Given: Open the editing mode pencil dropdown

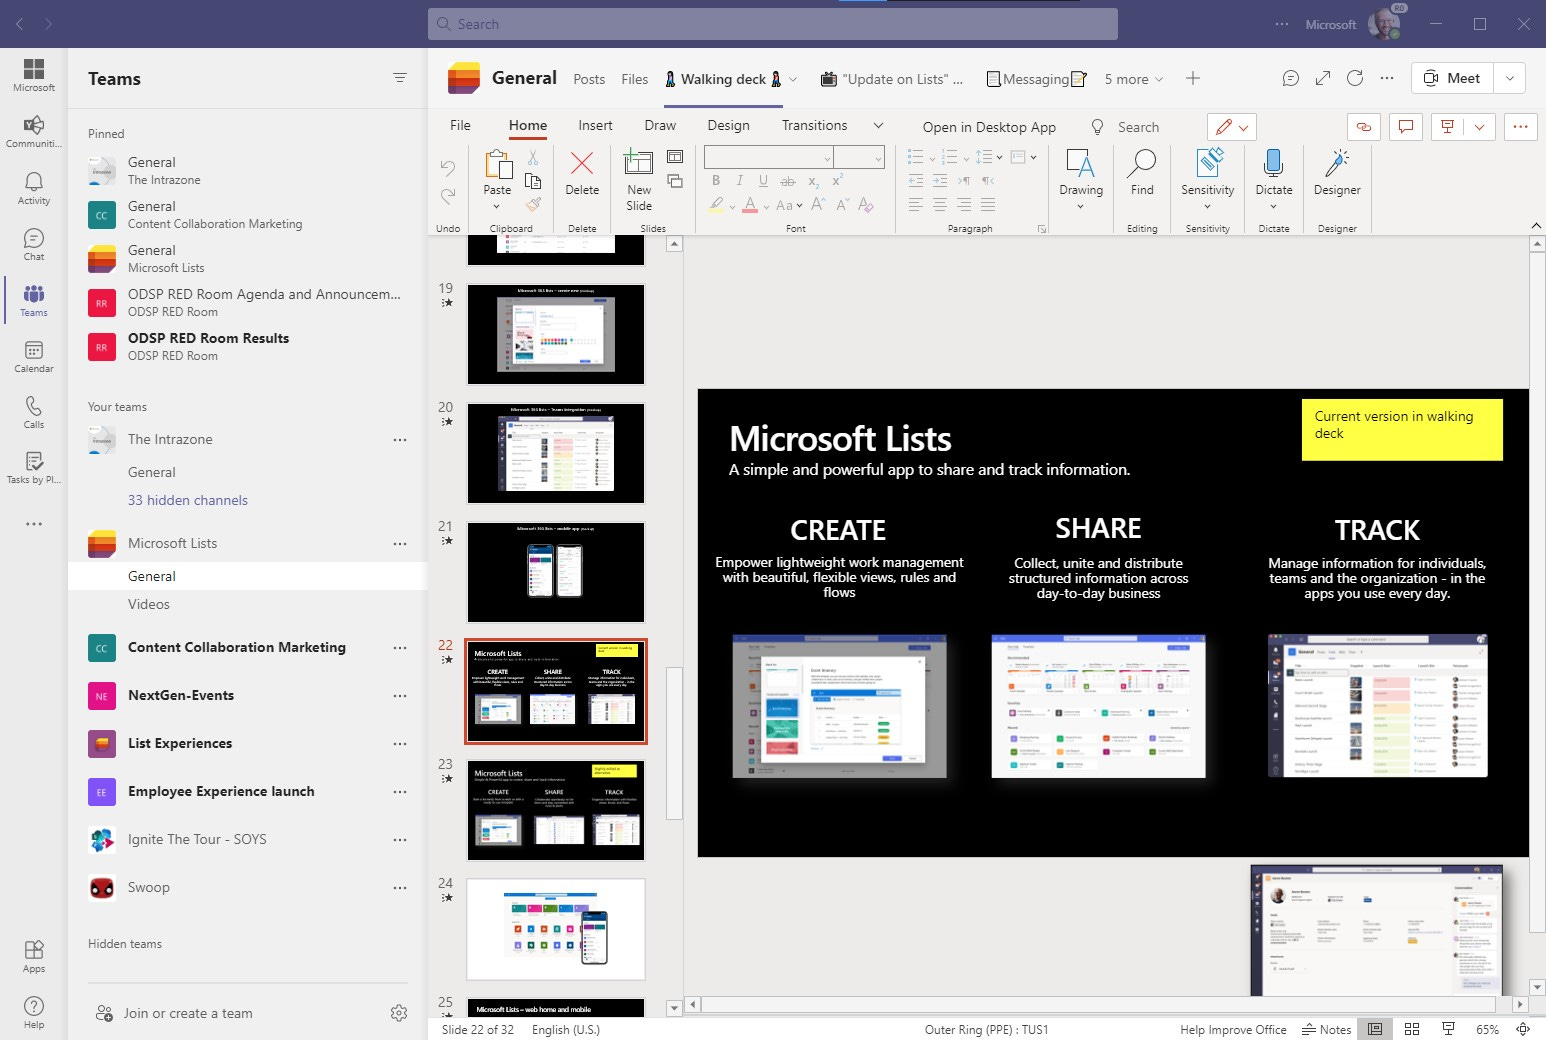Looking at the screenshot, I should pos(1232,127).
